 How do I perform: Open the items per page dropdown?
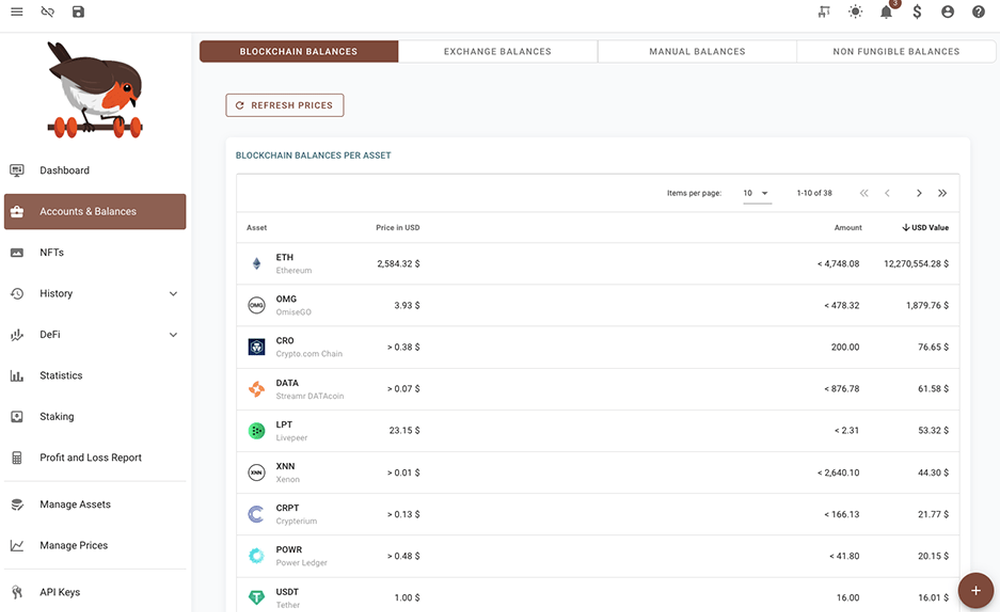[757, 193]
